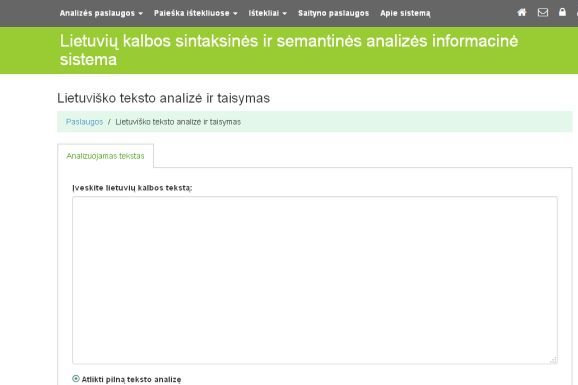Click the textarea resize handle corner
This screenshot has width=578, height=385.
coord(554,360)
